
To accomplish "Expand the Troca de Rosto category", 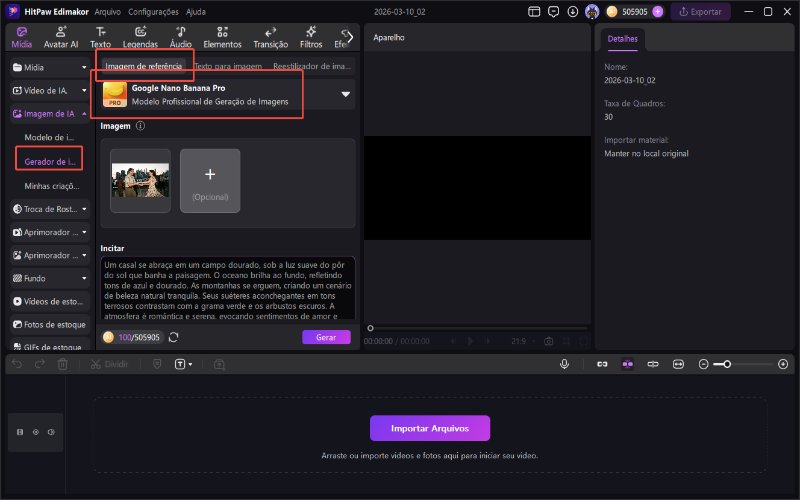I will point(84,209).
